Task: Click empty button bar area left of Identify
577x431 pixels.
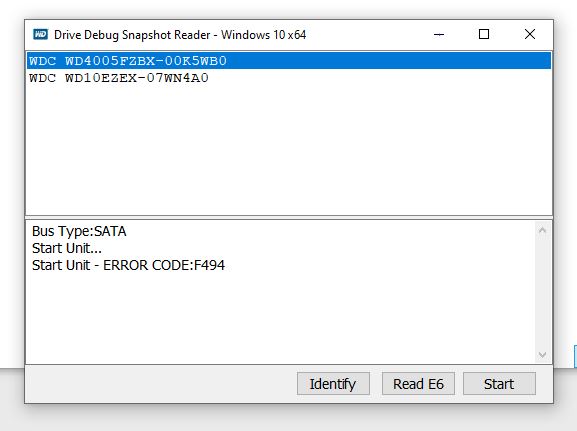Action: coord(160,384)
